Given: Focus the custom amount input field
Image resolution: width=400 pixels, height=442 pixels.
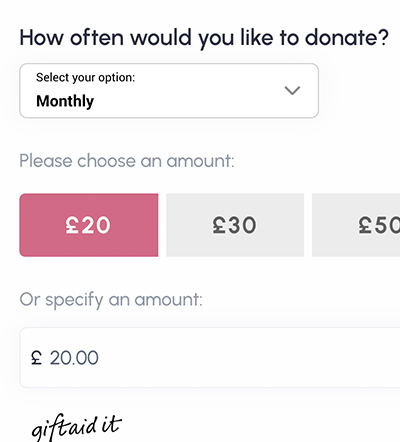Looking at the screenshot, I should pyautogui.click(x=210, y=358).
